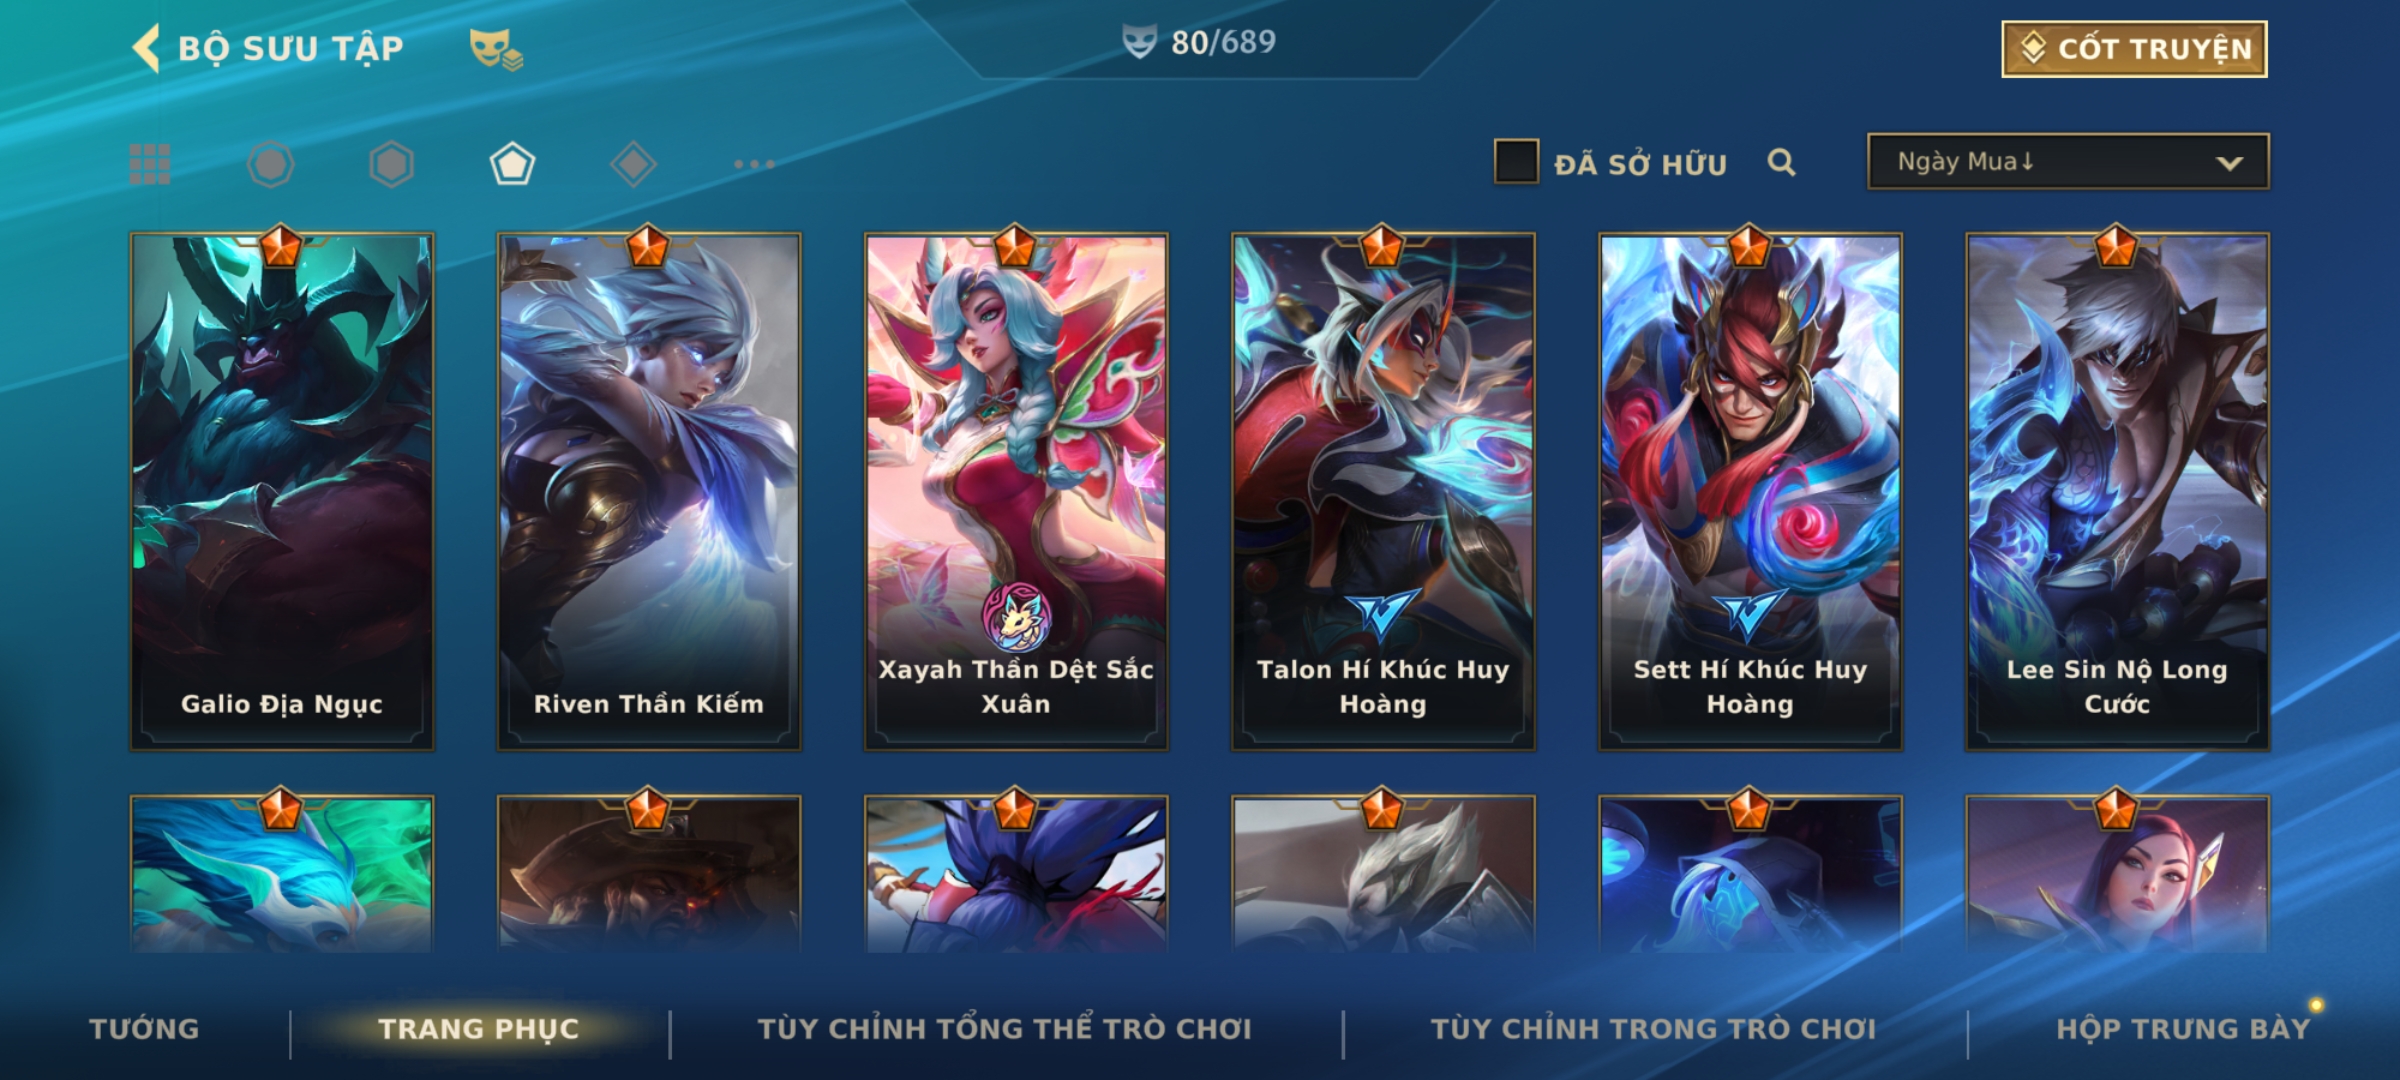
Task: Open the Lee Sin Nộ Long Cước skin
Action: 2117,491
